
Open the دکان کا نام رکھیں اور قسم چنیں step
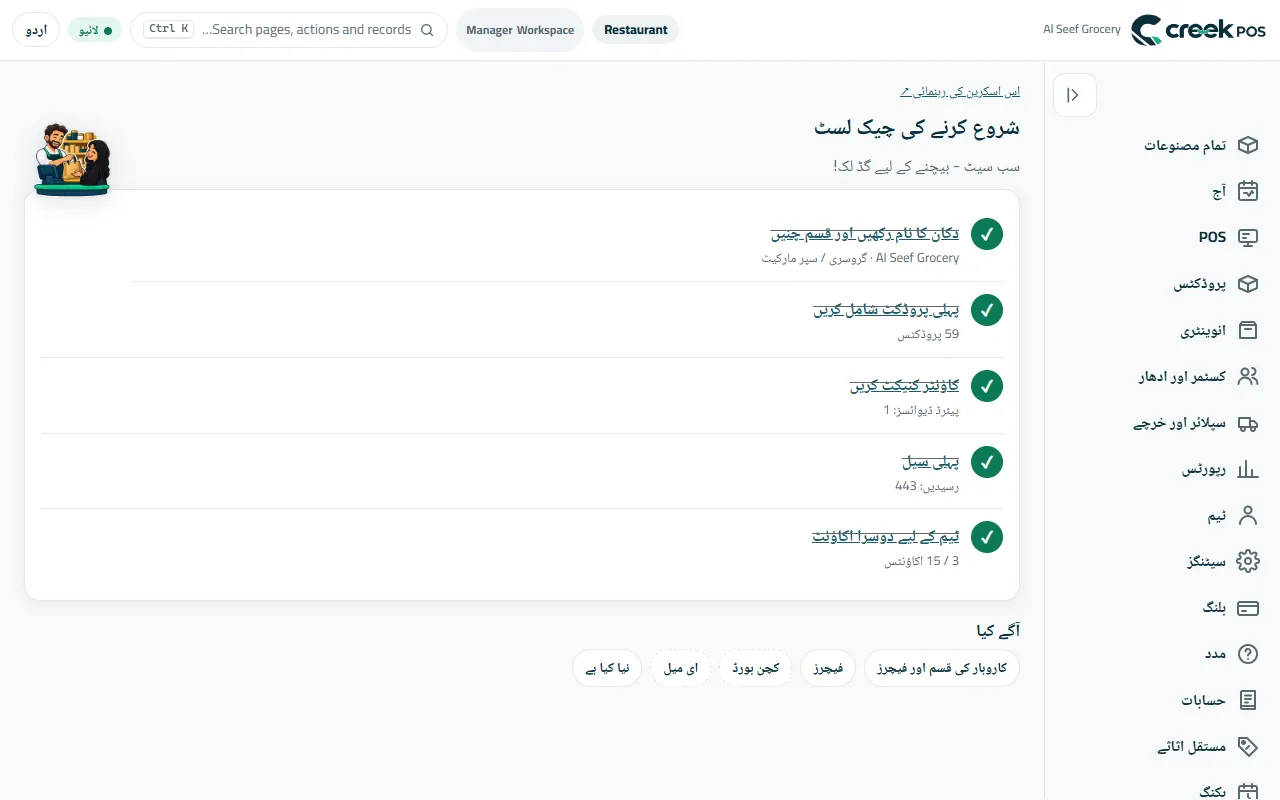865,234
